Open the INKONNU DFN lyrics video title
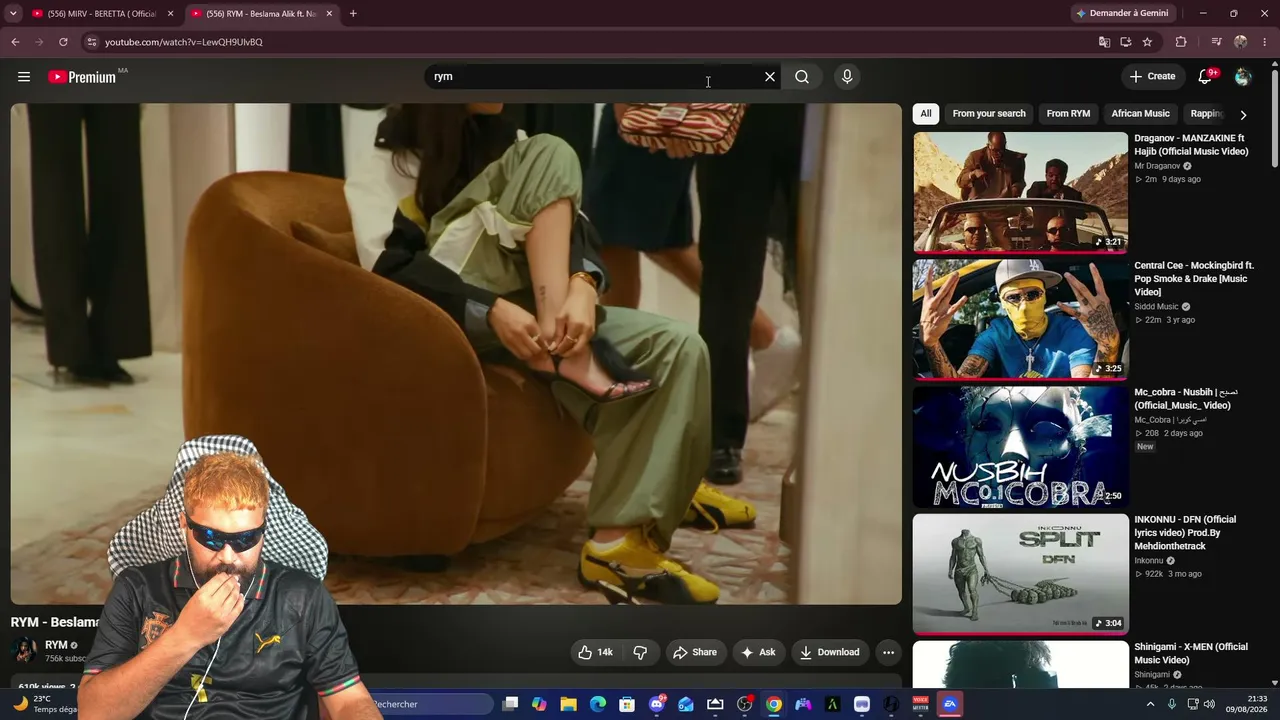This screenshot has width=1280, height=720. (x=1186, y=533)
